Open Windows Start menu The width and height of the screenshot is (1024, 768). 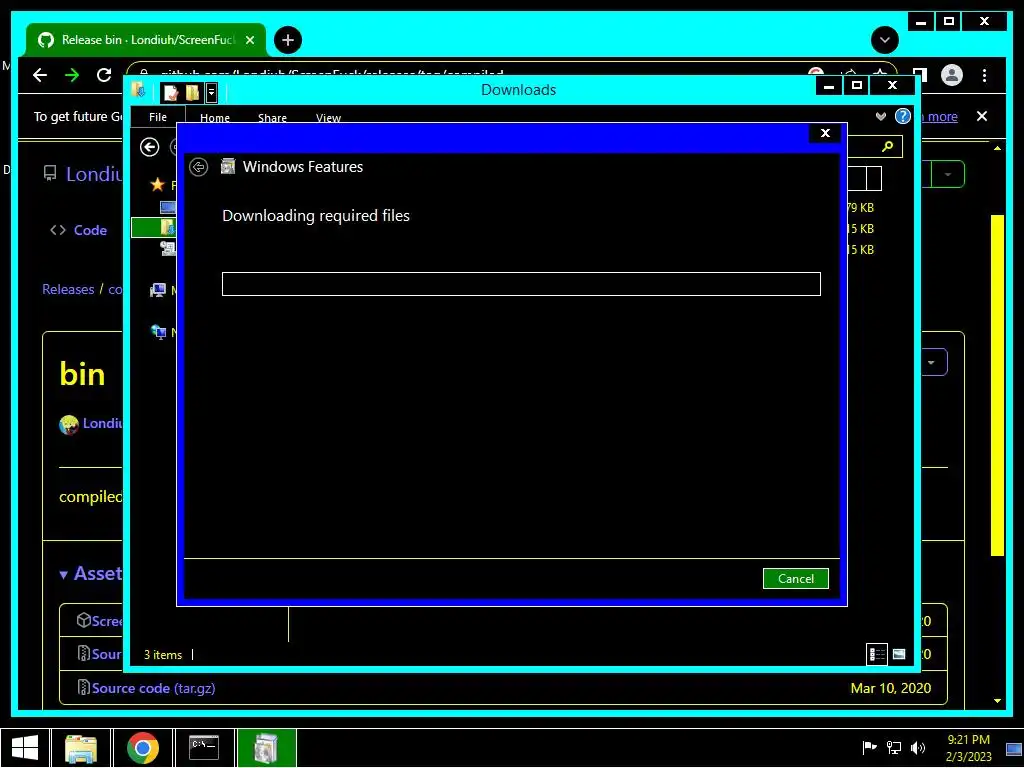[x=24, y=748]
